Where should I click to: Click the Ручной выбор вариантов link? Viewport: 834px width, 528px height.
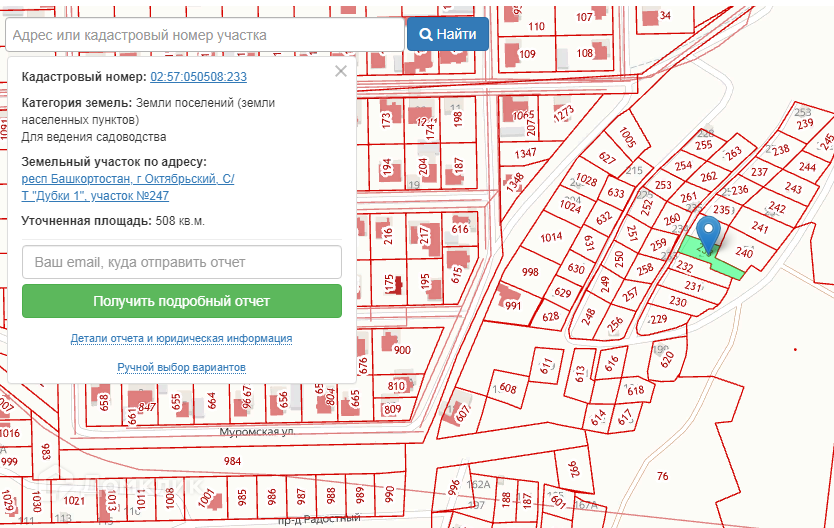181,368
